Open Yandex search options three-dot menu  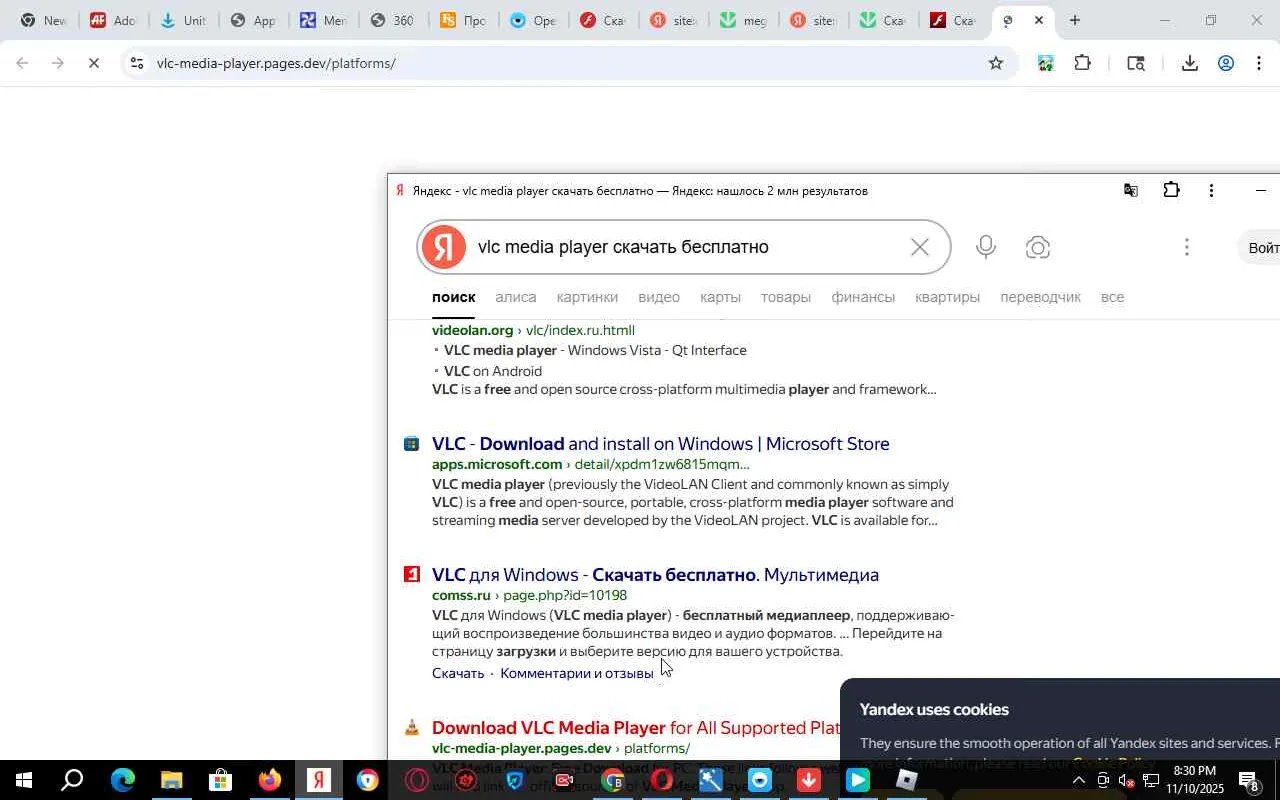(1187, 247)
